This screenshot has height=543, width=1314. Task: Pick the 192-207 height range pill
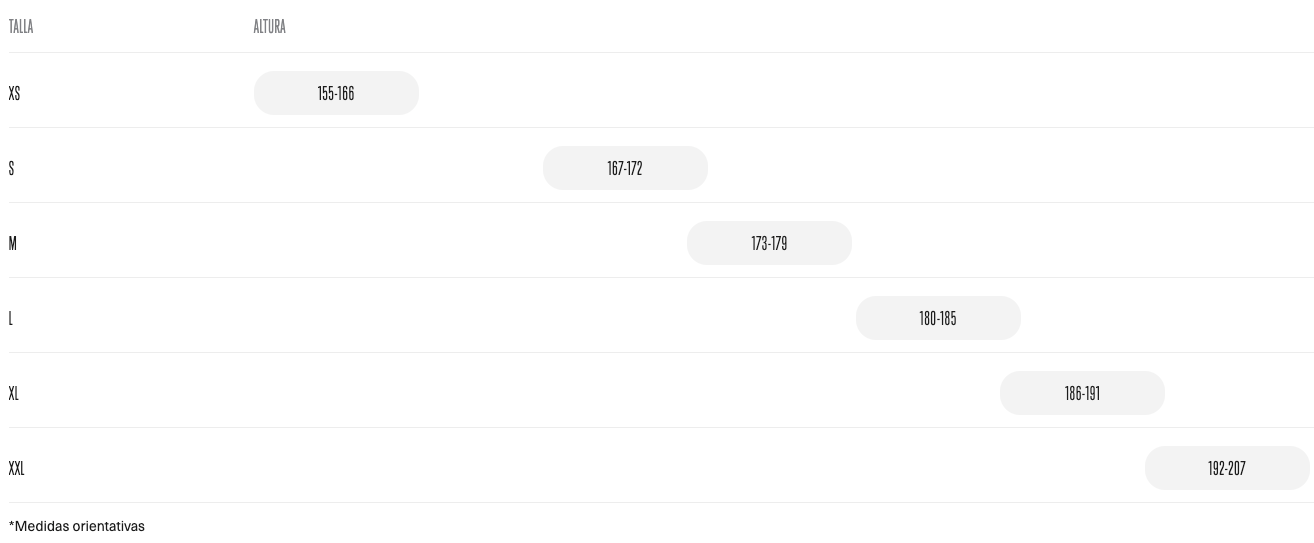(x=1227, y=468)
